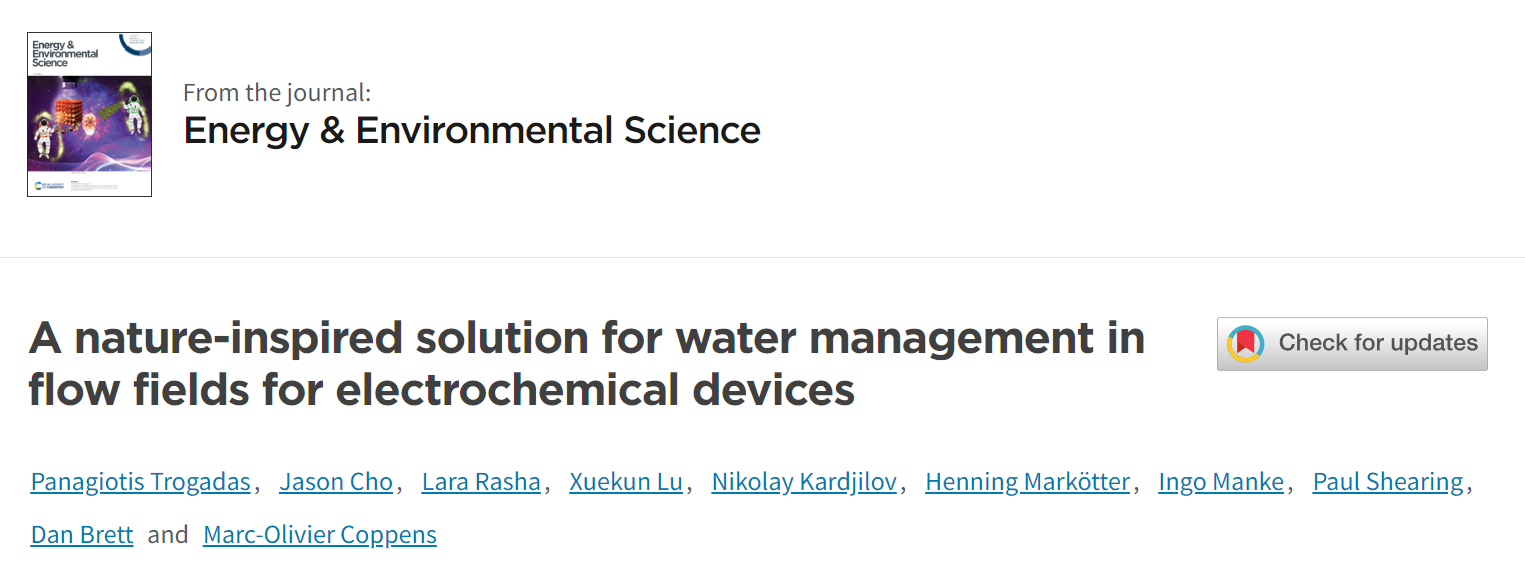This screenshot has width=1525, height=569.
Task: Open Ingo Manke author info
Action: click(x=1221, y=482)
